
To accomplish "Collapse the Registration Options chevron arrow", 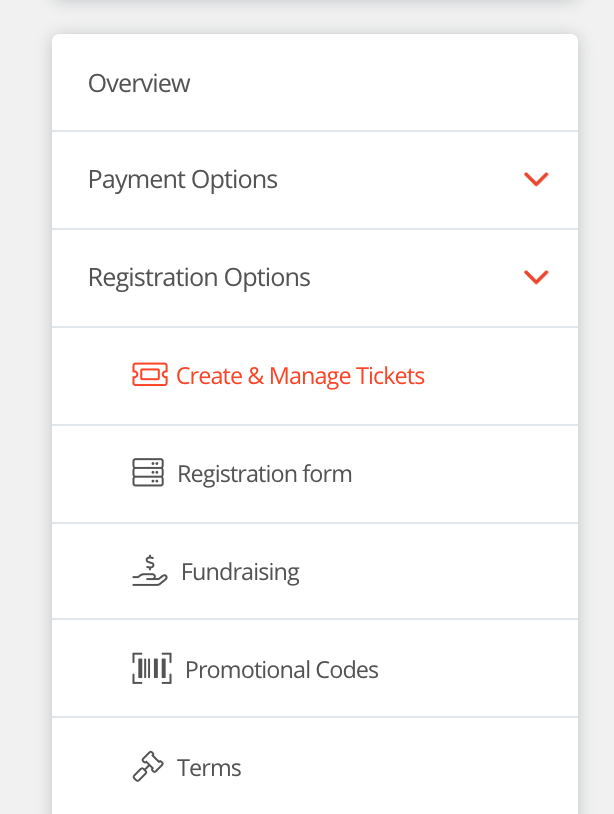I will [537, 277].
